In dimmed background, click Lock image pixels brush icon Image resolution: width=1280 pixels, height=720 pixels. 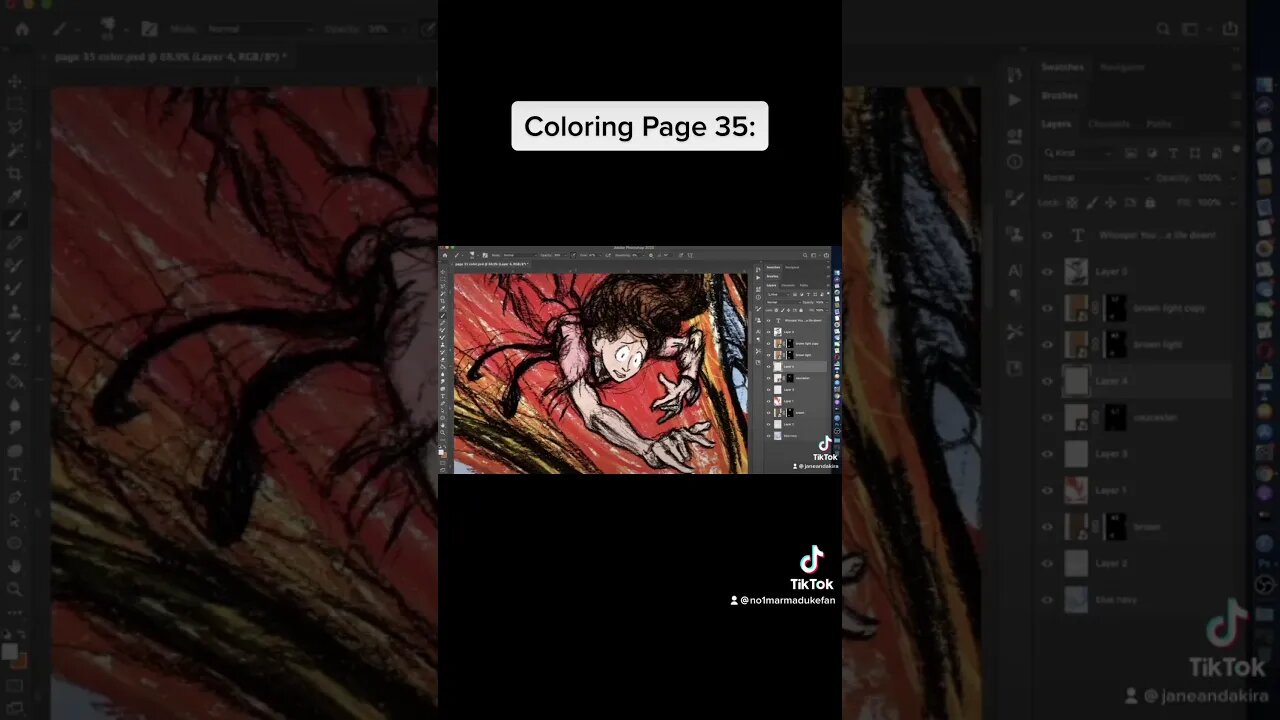1092,202
